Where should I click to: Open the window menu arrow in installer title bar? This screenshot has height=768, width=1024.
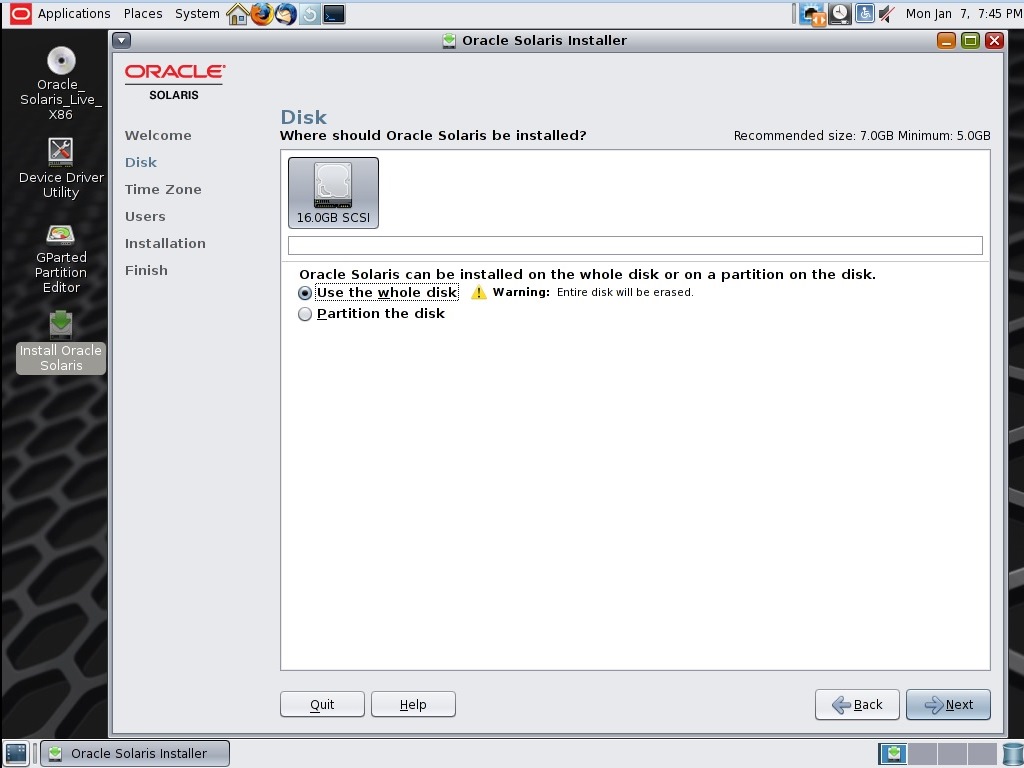(x=121, y=40)
